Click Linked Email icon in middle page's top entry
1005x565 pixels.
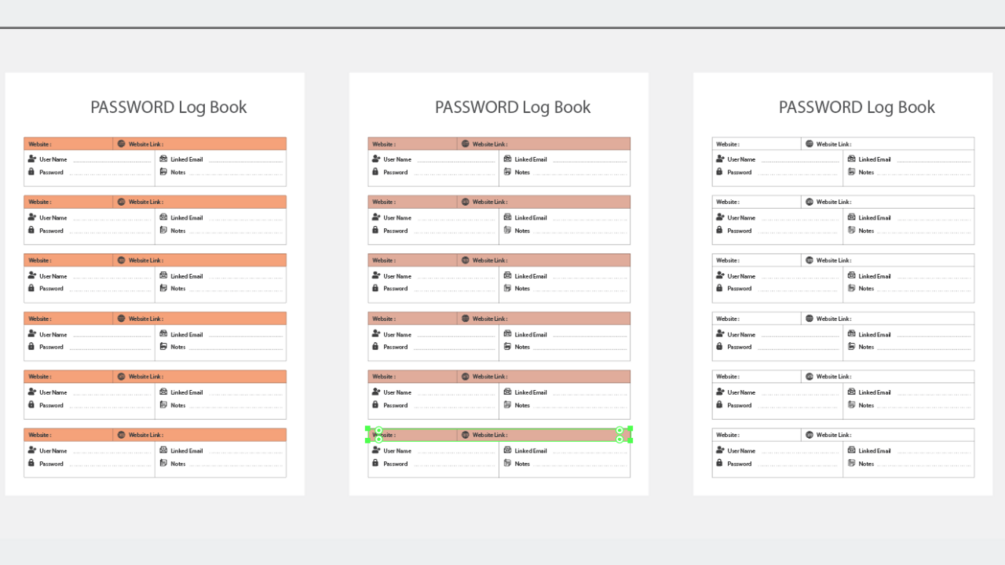(508, 158)
